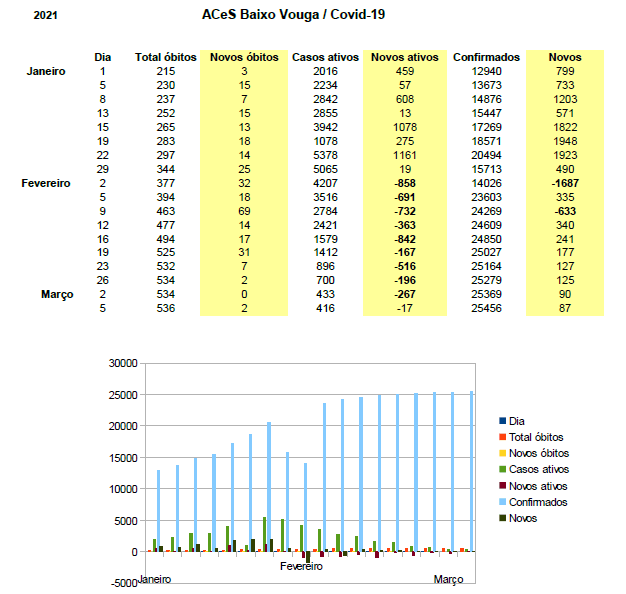Click the 'Casos ativos' legend entry text
The image size is (626, 594).
click(x=539, y=469)
